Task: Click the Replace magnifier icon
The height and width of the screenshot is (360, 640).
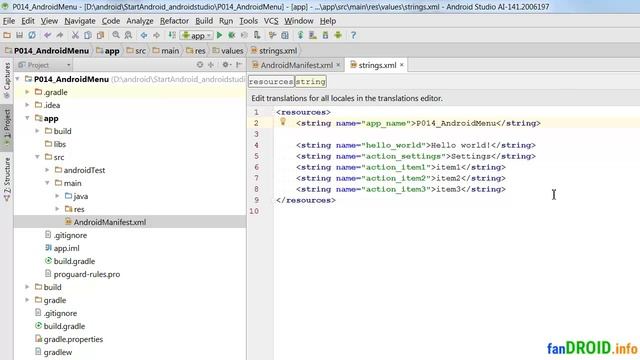Action: 128,36
